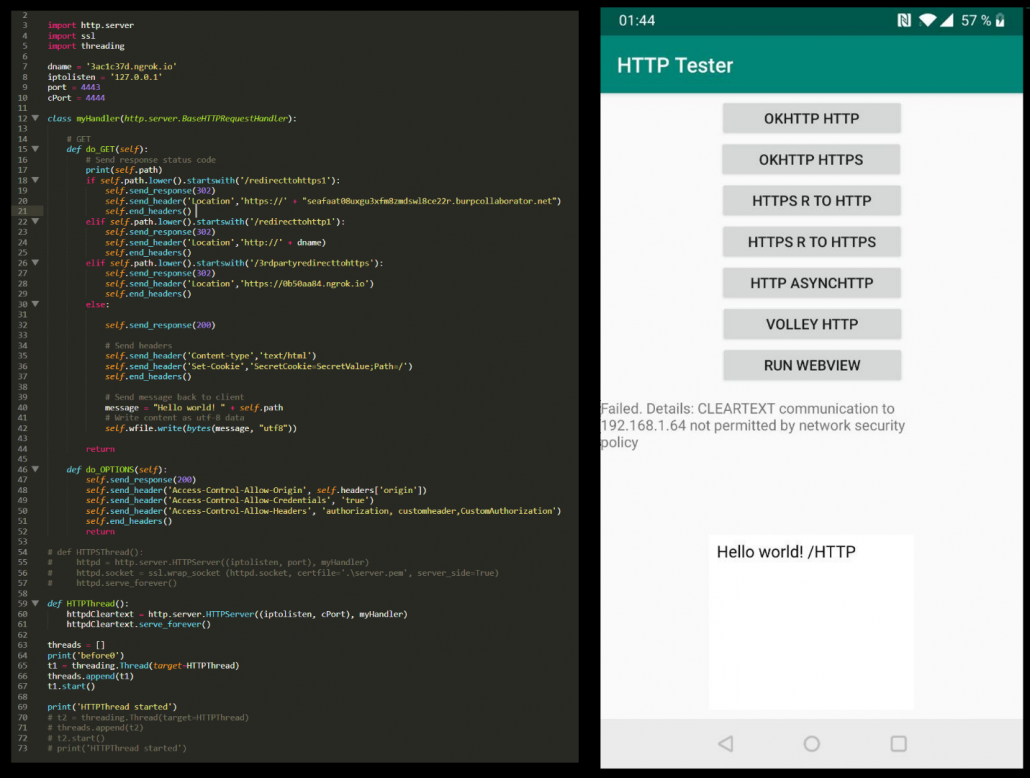Click self.wfile.write line 42
This screenshot has width=1030, height=778.
201,428
